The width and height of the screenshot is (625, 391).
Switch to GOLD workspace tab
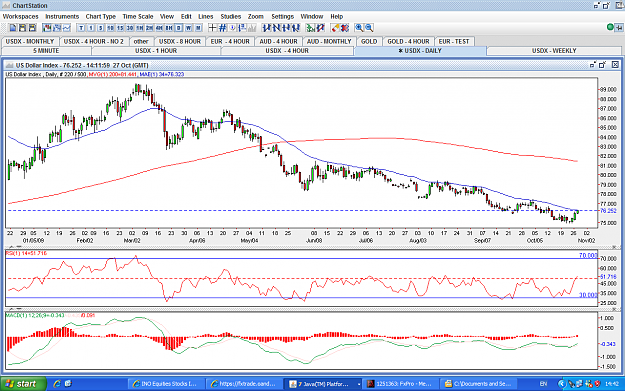369,41
